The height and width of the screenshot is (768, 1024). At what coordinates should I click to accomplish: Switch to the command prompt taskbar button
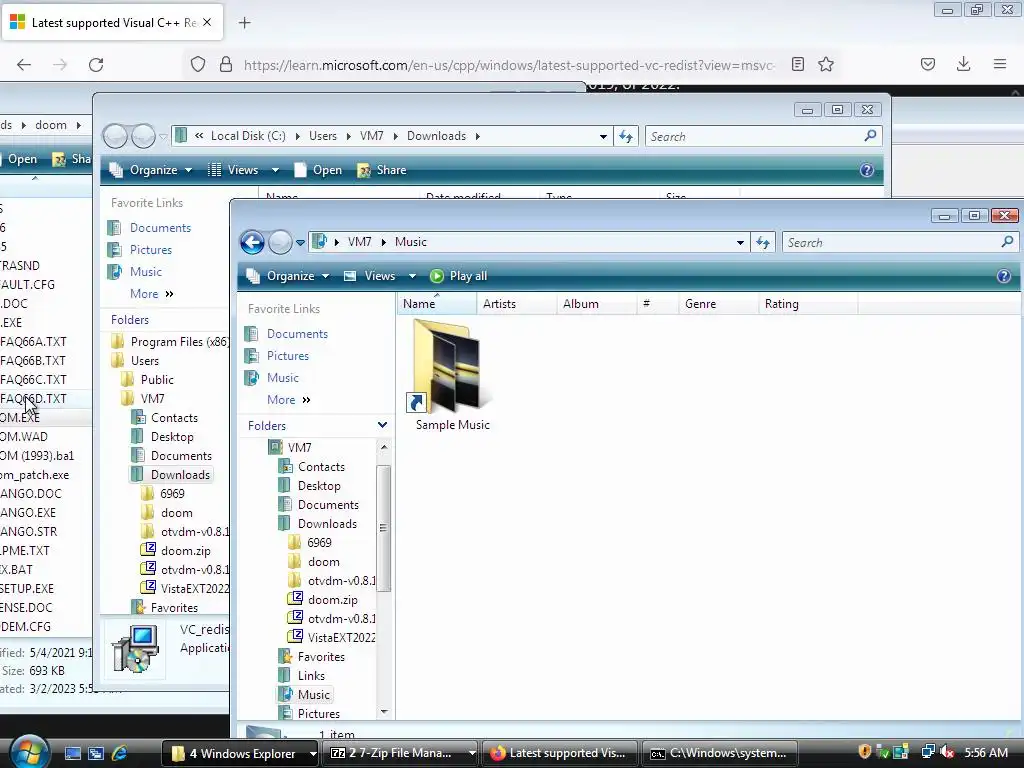720,753
